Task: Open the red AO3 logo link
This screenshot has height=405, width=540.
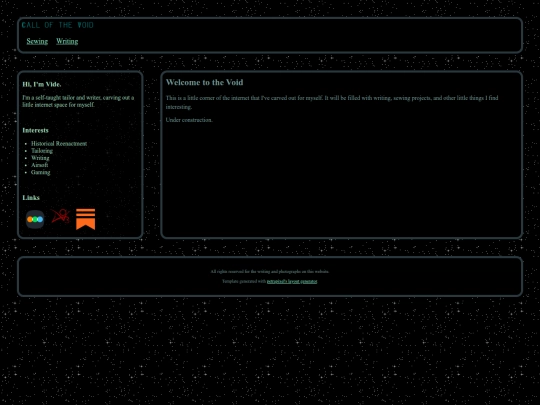Action: (x=61, y=216)
